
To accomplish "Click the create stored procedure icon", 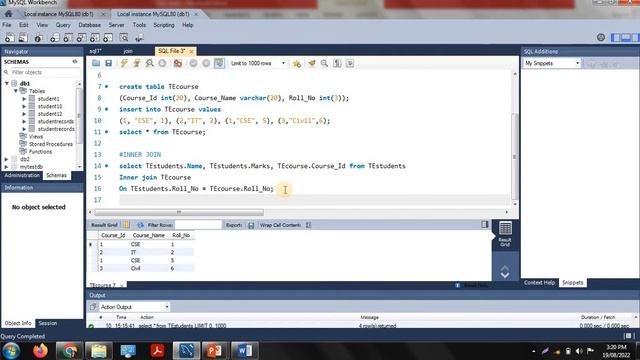I will pos(95,38).
